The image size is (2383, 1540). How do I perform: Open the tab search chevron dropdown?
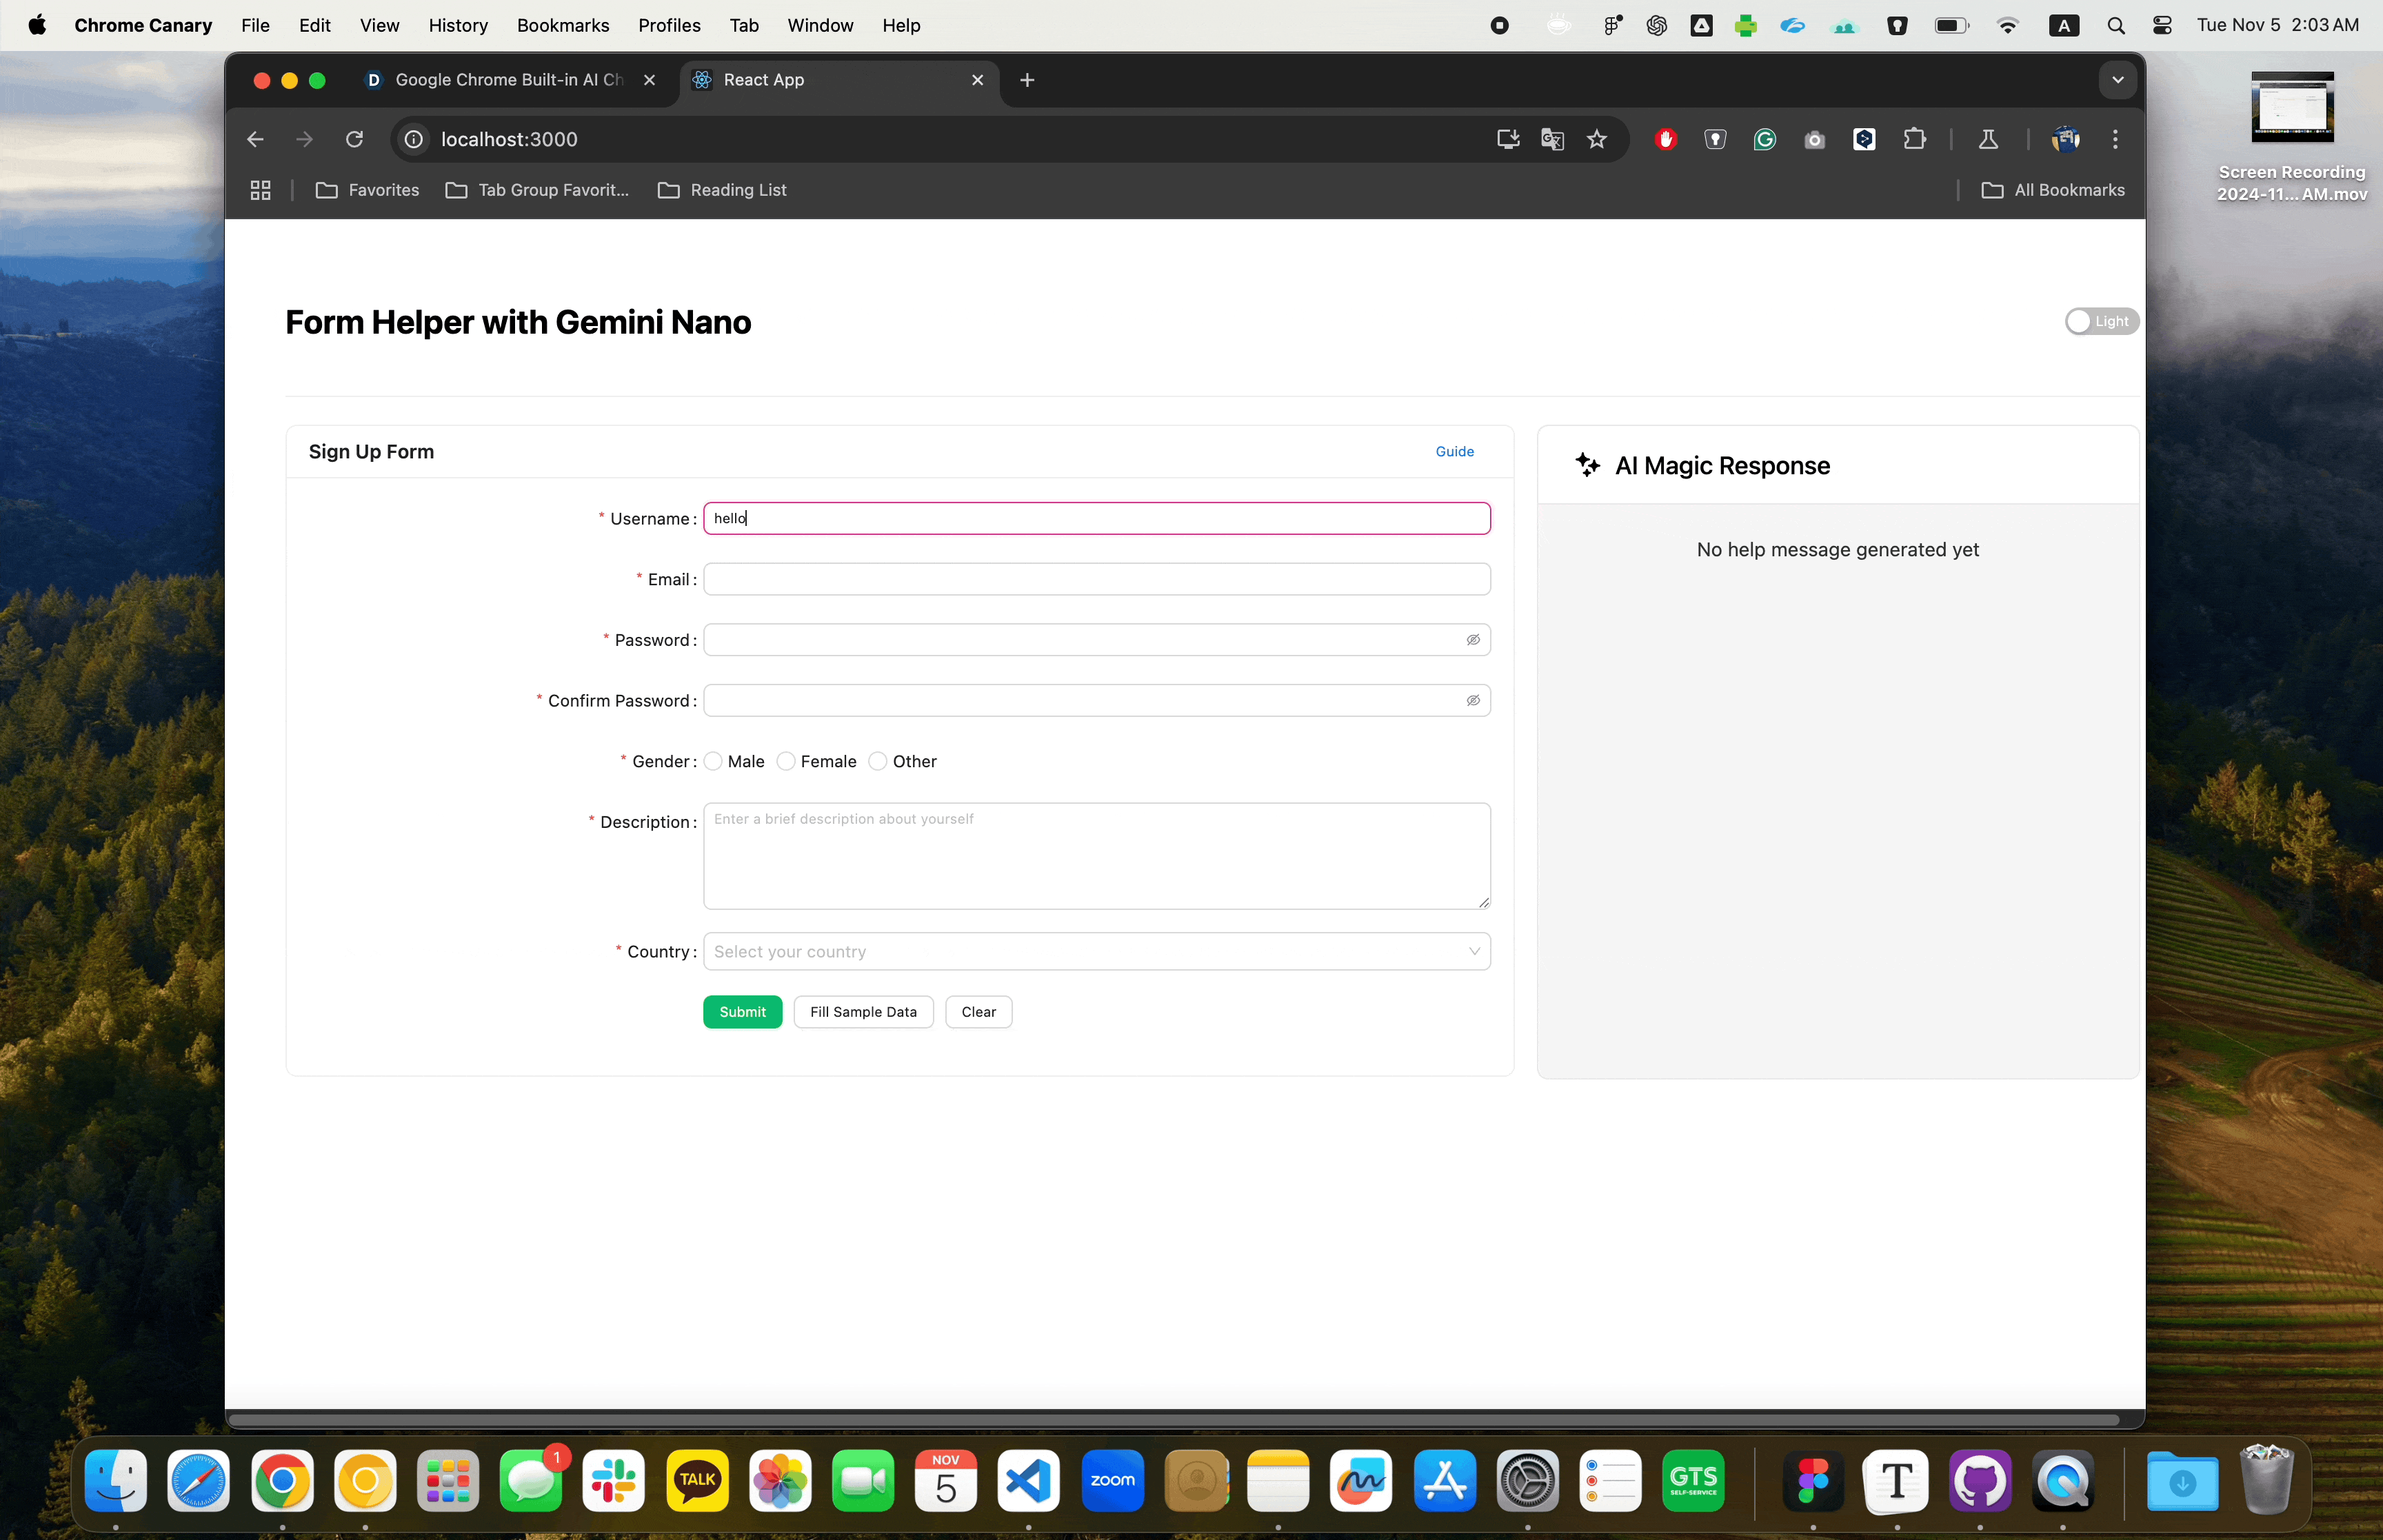click(2117, 80)
